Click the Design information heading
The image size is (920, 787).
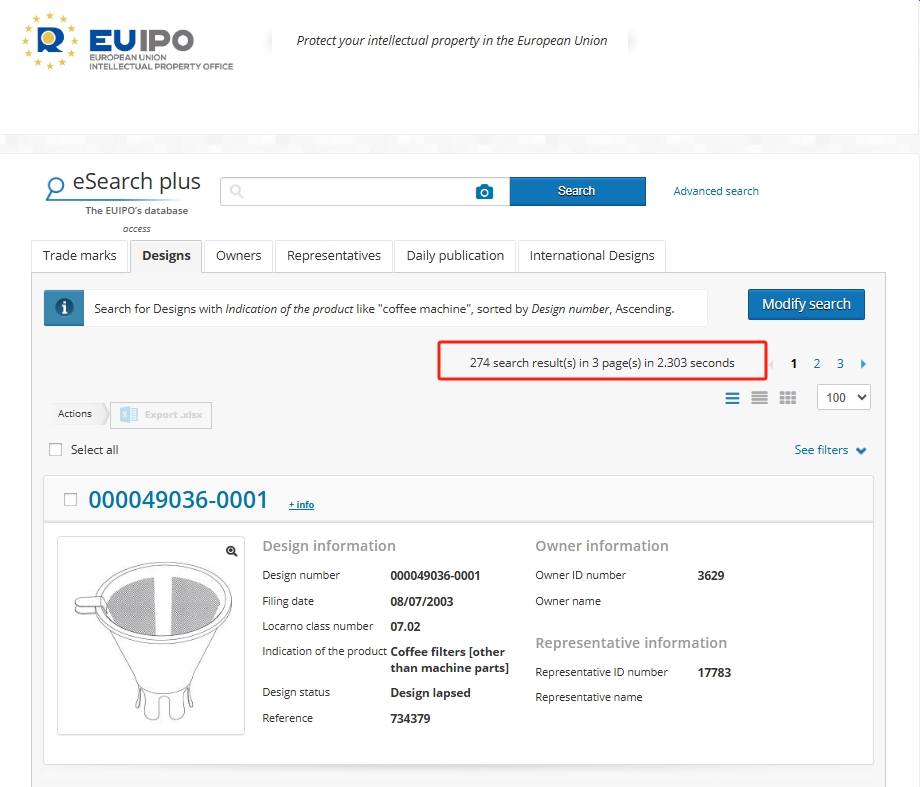tap(329, 546)
